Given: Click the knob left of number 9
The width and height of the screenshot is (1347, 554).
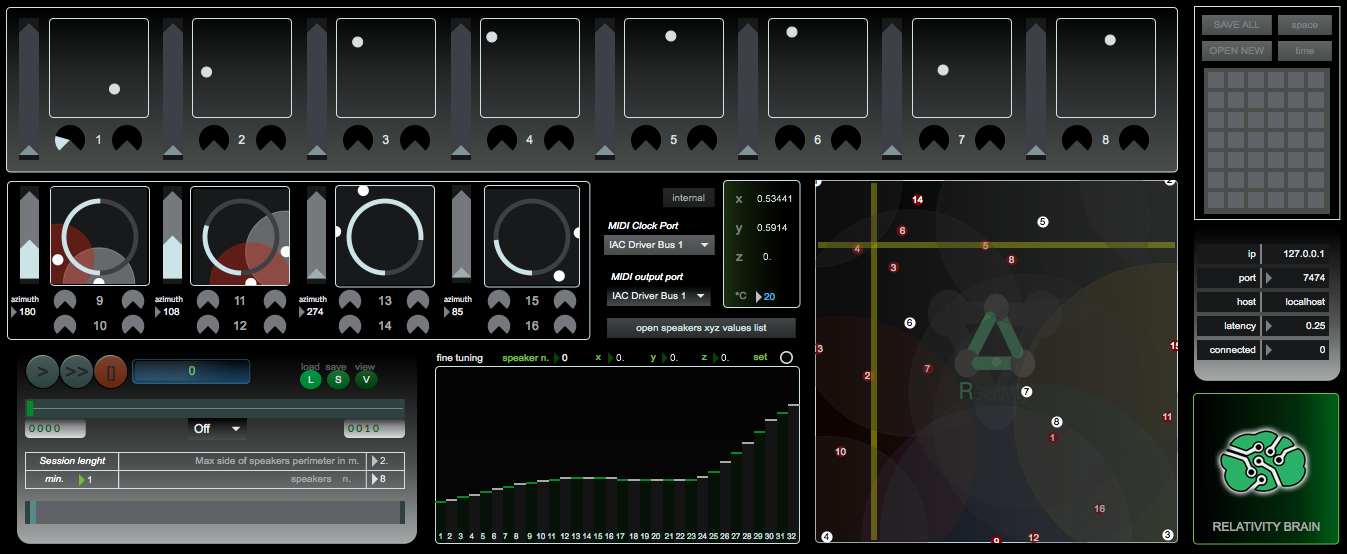Looking at the screenshot, I should 65,300.
